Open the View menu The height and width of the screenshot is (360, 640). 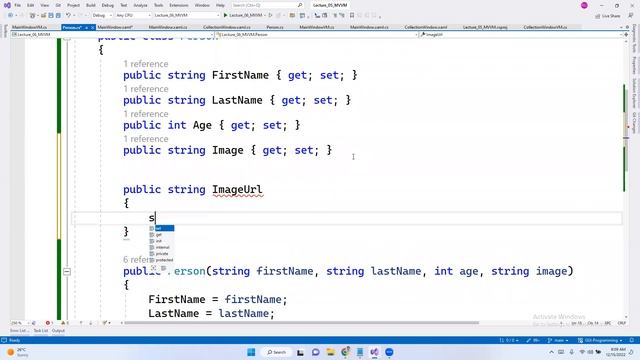45,5
